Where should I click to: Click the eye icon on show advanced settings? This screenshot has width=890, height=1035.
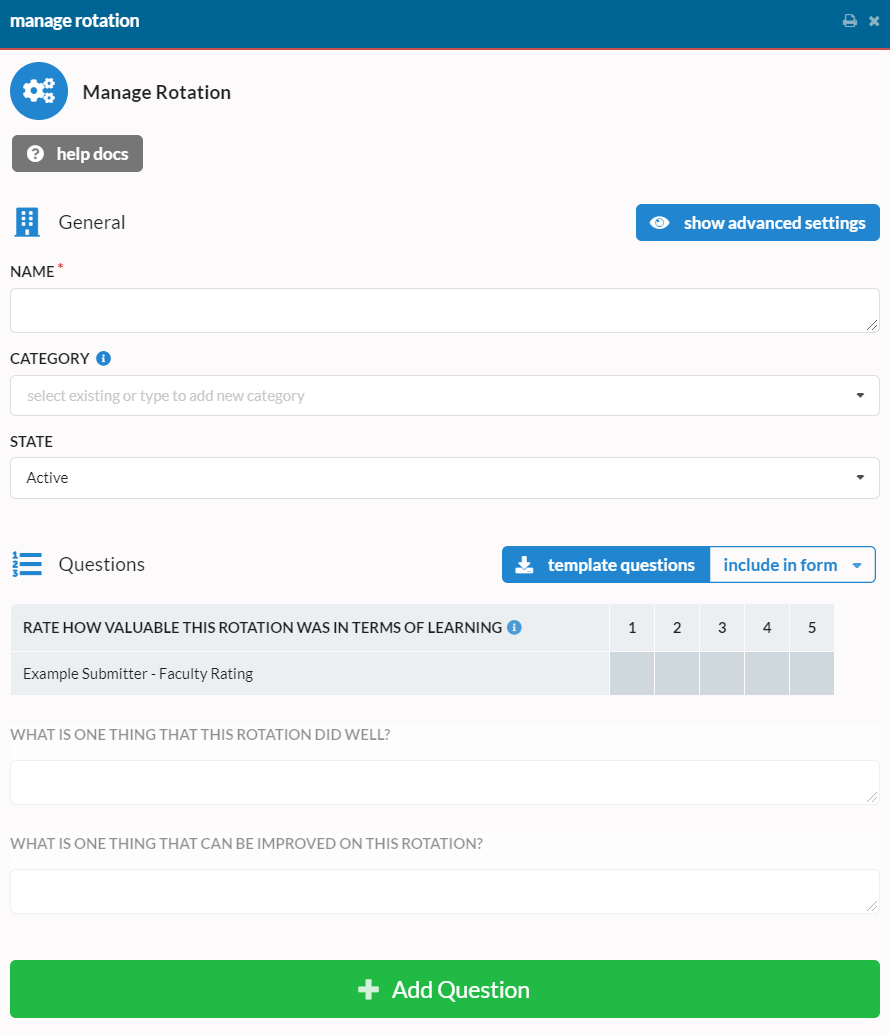tap(659, 222)
